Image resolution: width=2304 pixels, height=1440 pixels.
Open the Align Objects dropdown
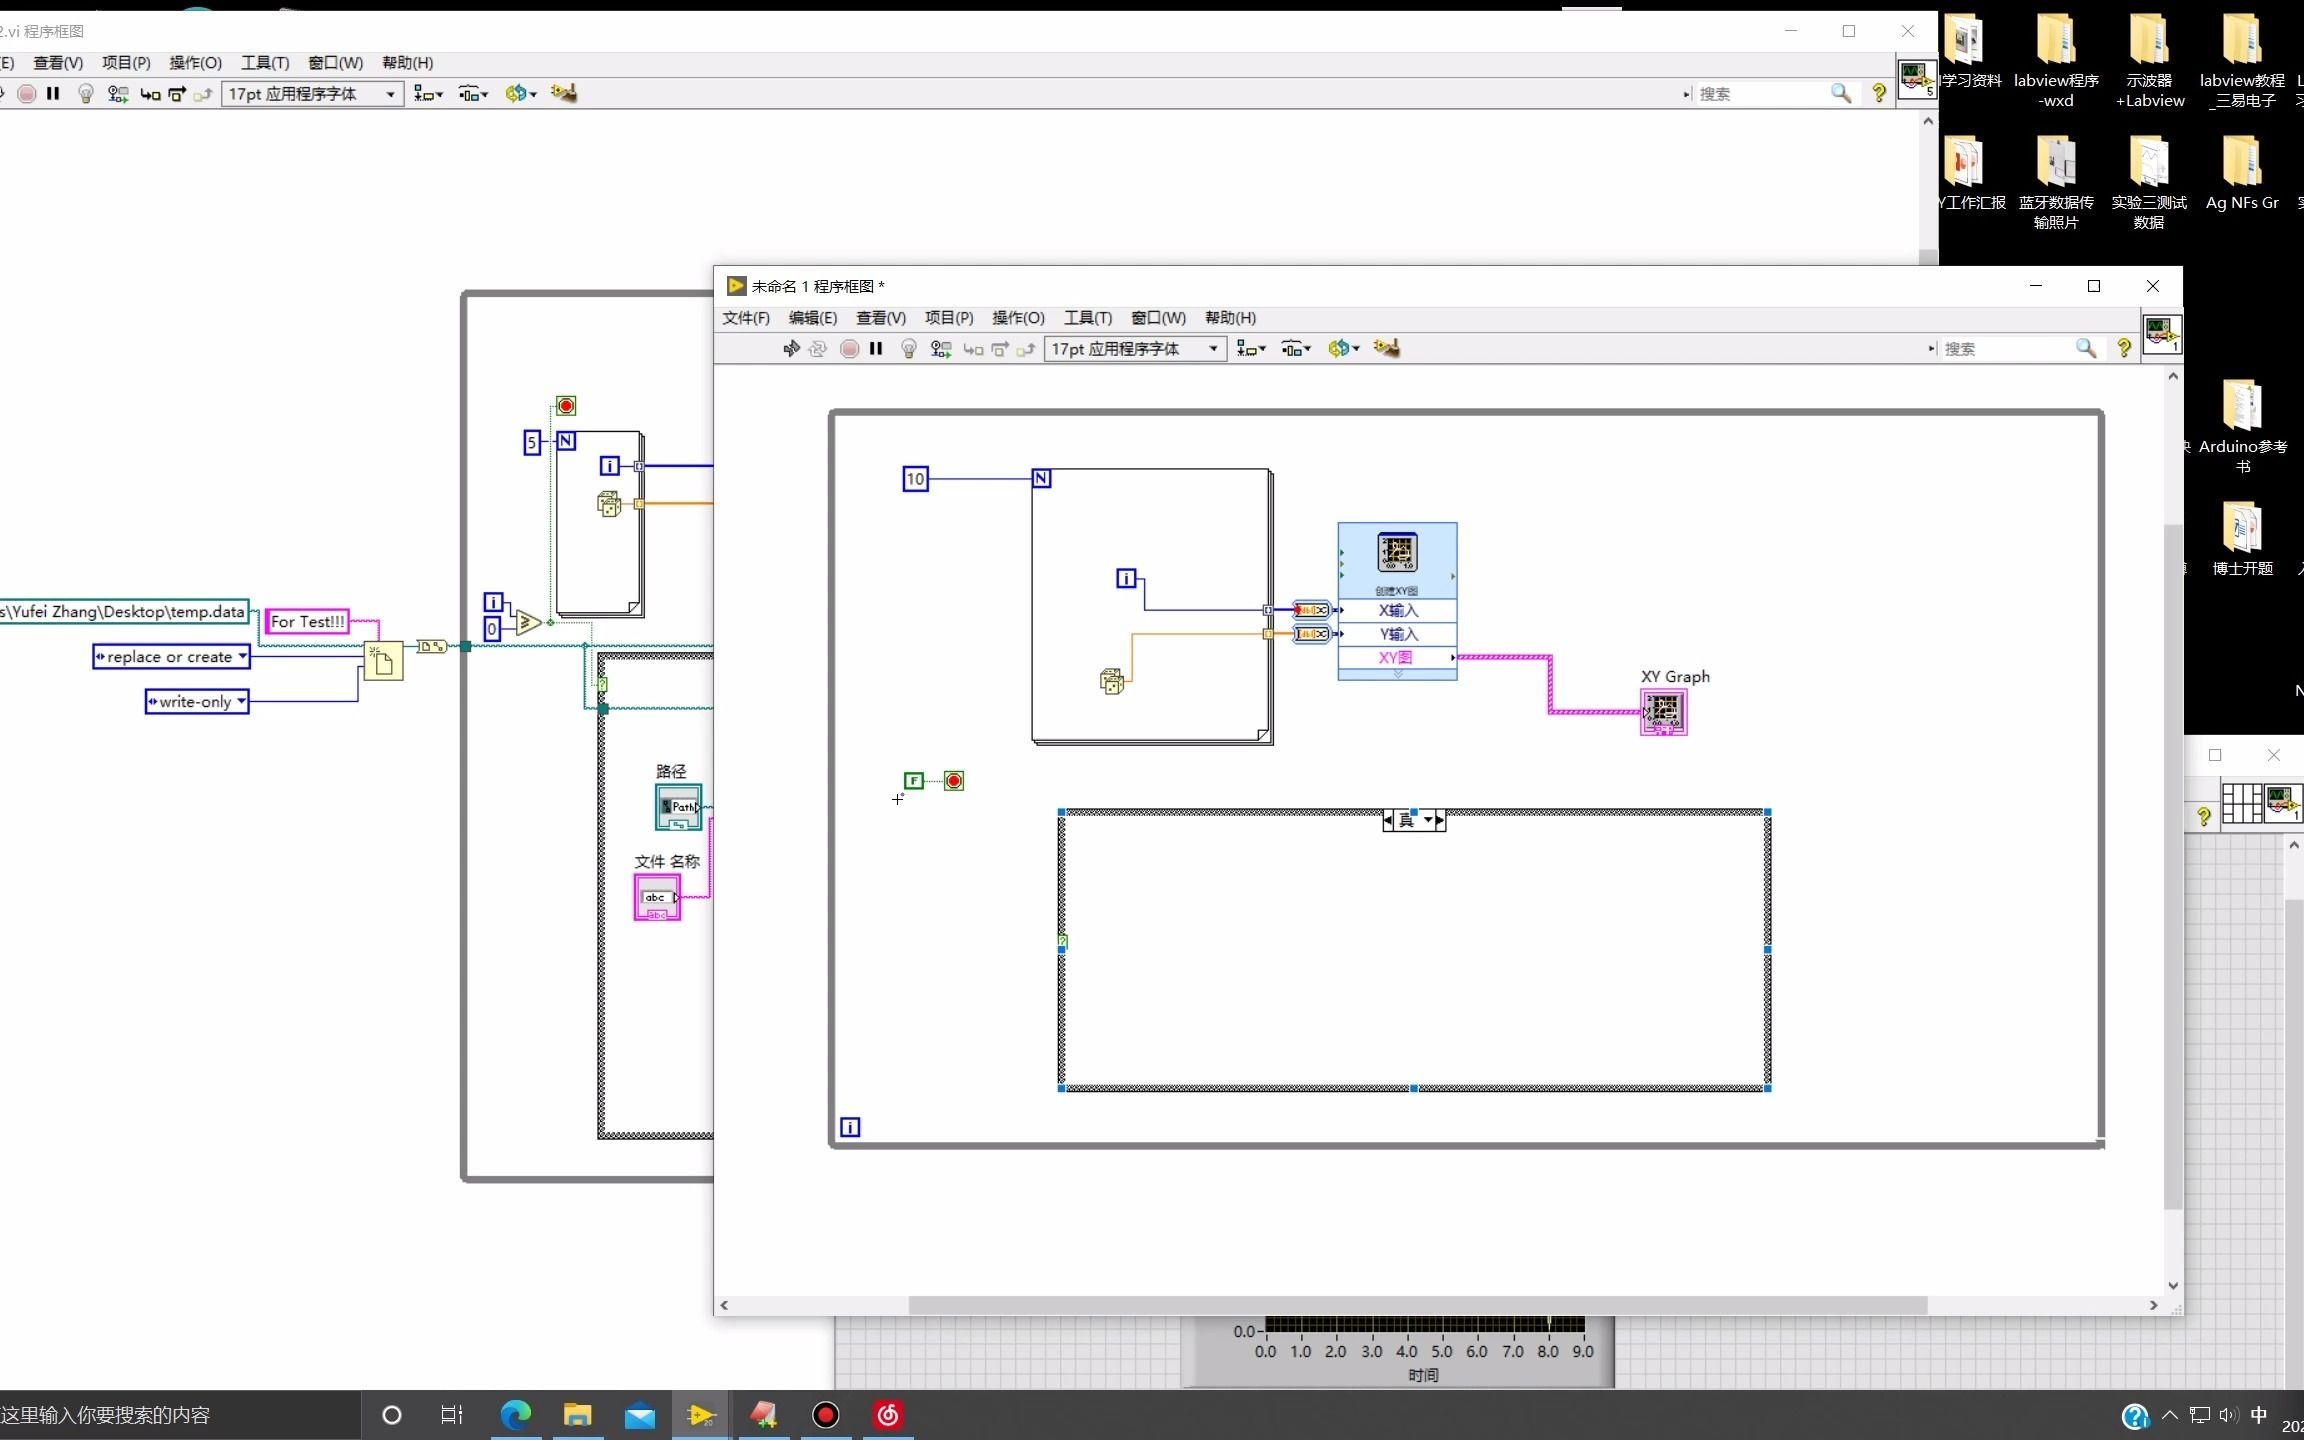tap(1250, 348)
